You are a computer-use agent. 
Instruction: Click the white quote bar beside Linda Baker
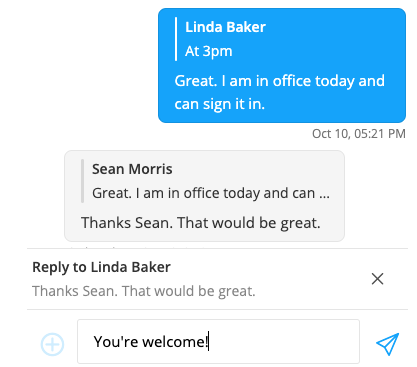coord(176,39)
